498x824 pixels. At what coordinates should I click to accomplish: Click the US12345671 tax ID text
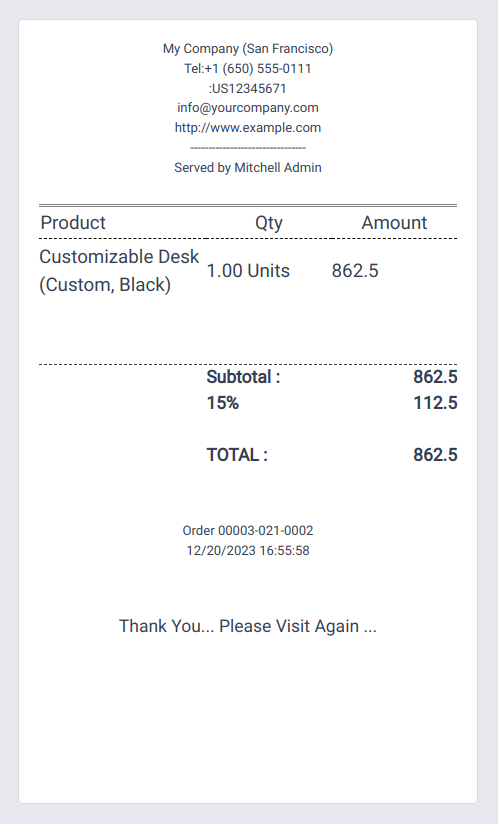coord(248,88)
